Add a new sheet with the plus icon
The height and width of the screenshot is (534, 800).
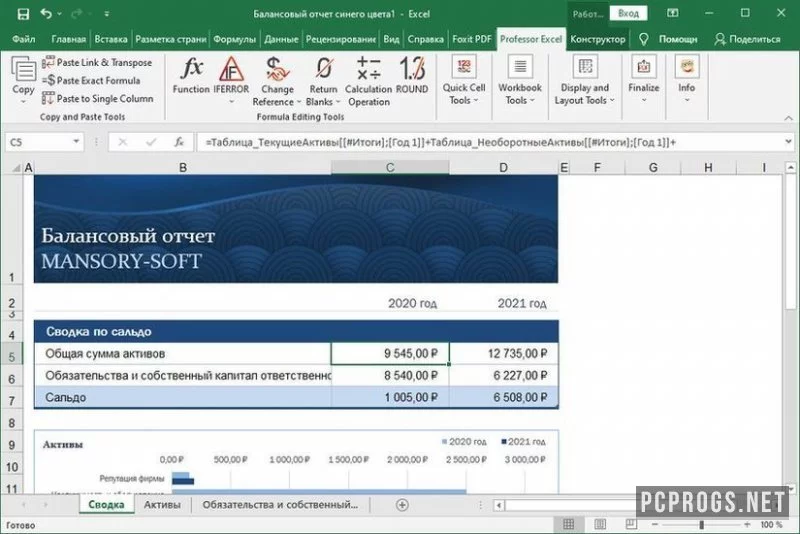click(x=402, y=505)
